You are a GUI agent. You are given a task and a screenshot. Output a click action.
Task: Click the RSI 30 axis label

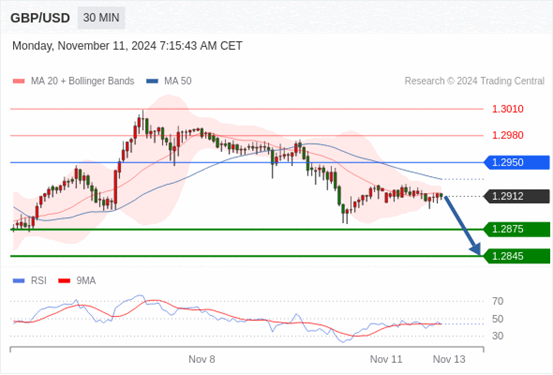tap(498, 336)
